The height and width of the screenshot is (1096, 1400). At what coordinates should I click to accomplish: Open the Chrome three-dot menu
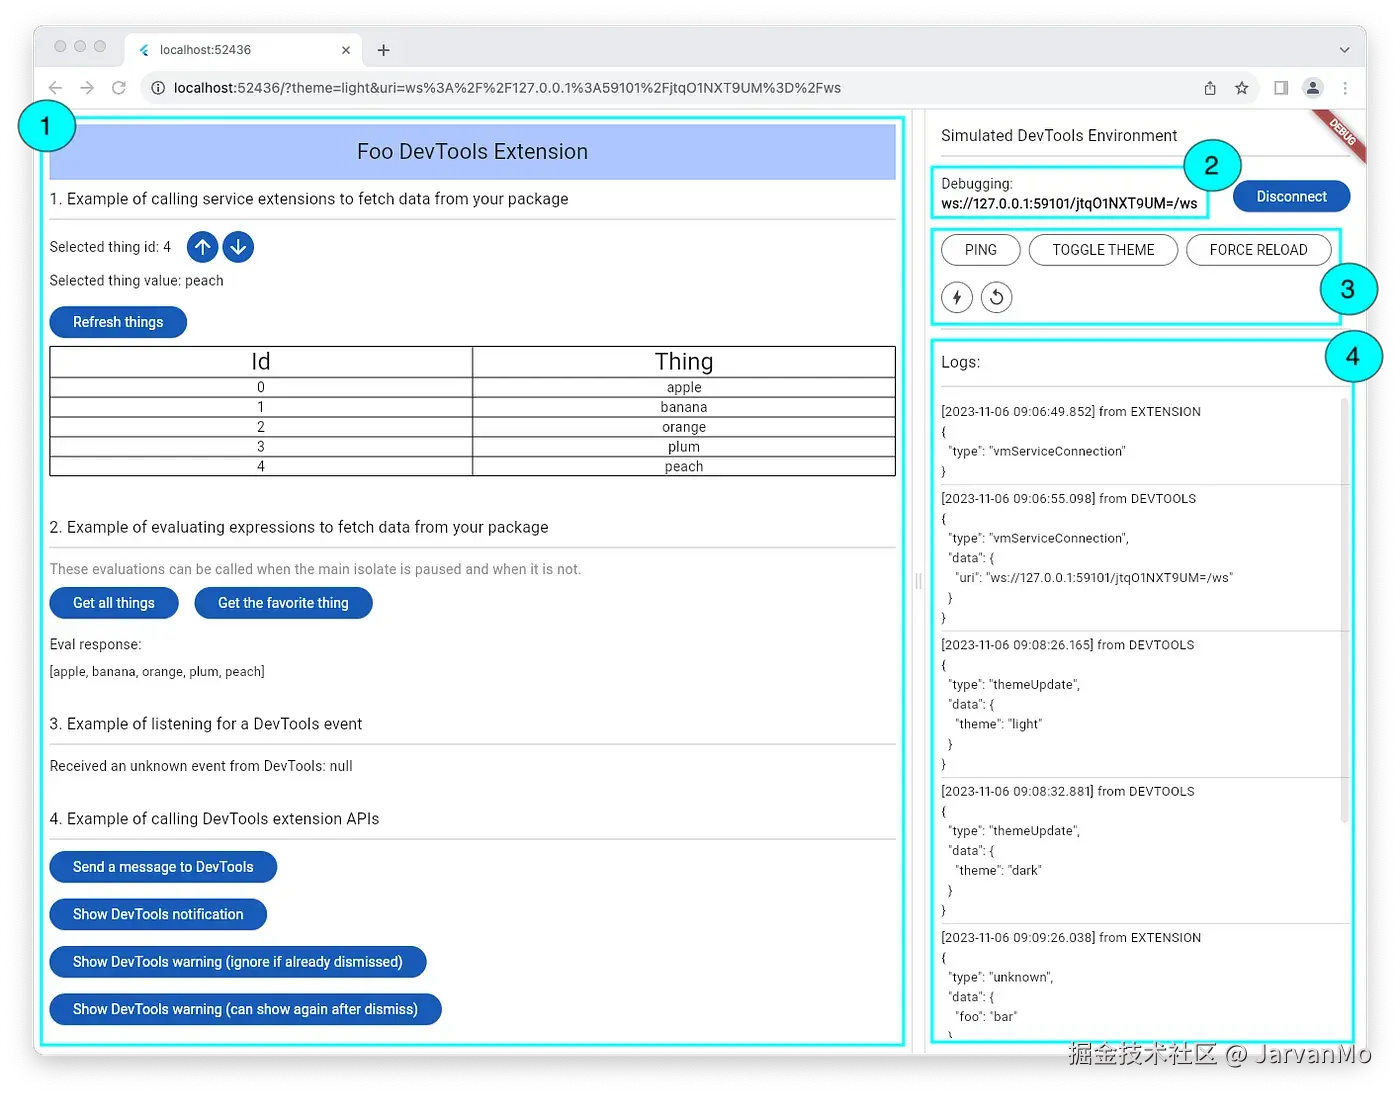click(x=1346, y=88)
